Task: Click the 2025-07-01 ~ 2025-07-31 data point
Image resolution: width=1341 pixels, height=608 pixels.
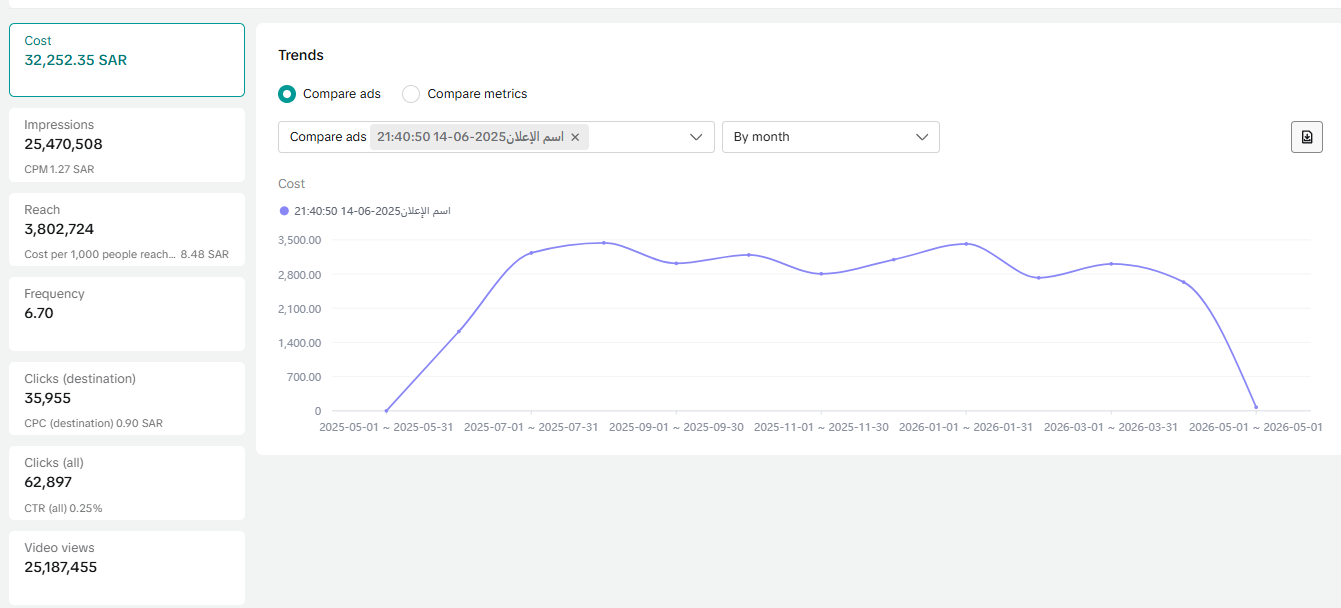Action: tap(531, 253)
